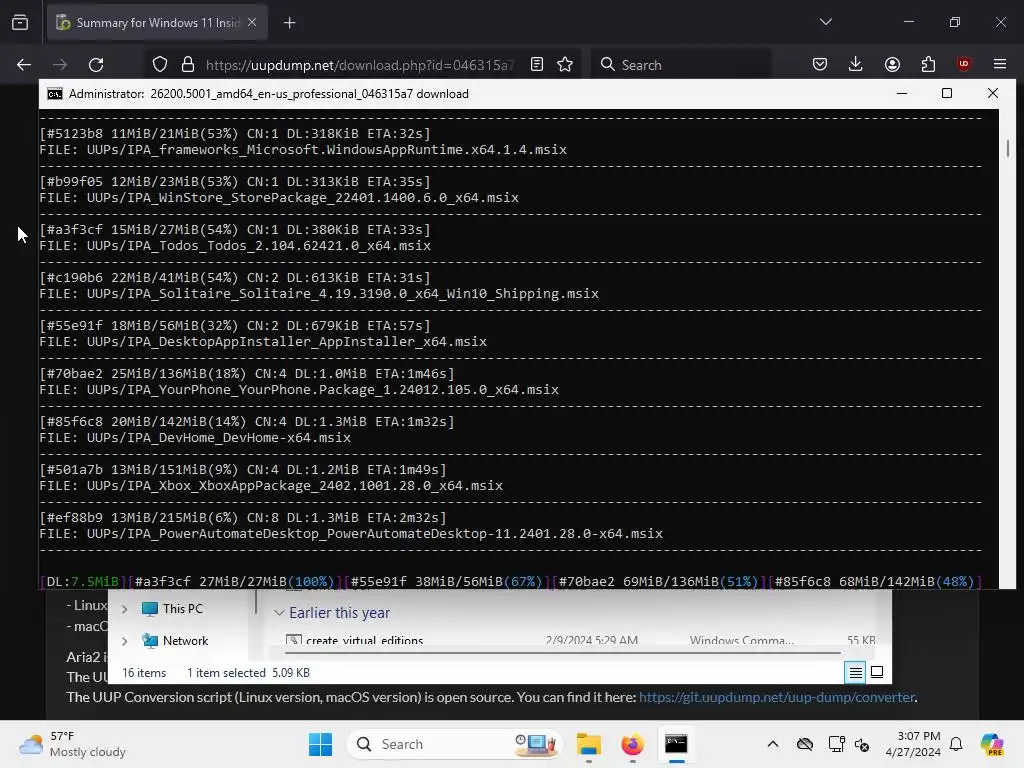This screenshot has width=1024, height=768.
Task: Open Firefox View tab manager icon
Action: point(20,23)
